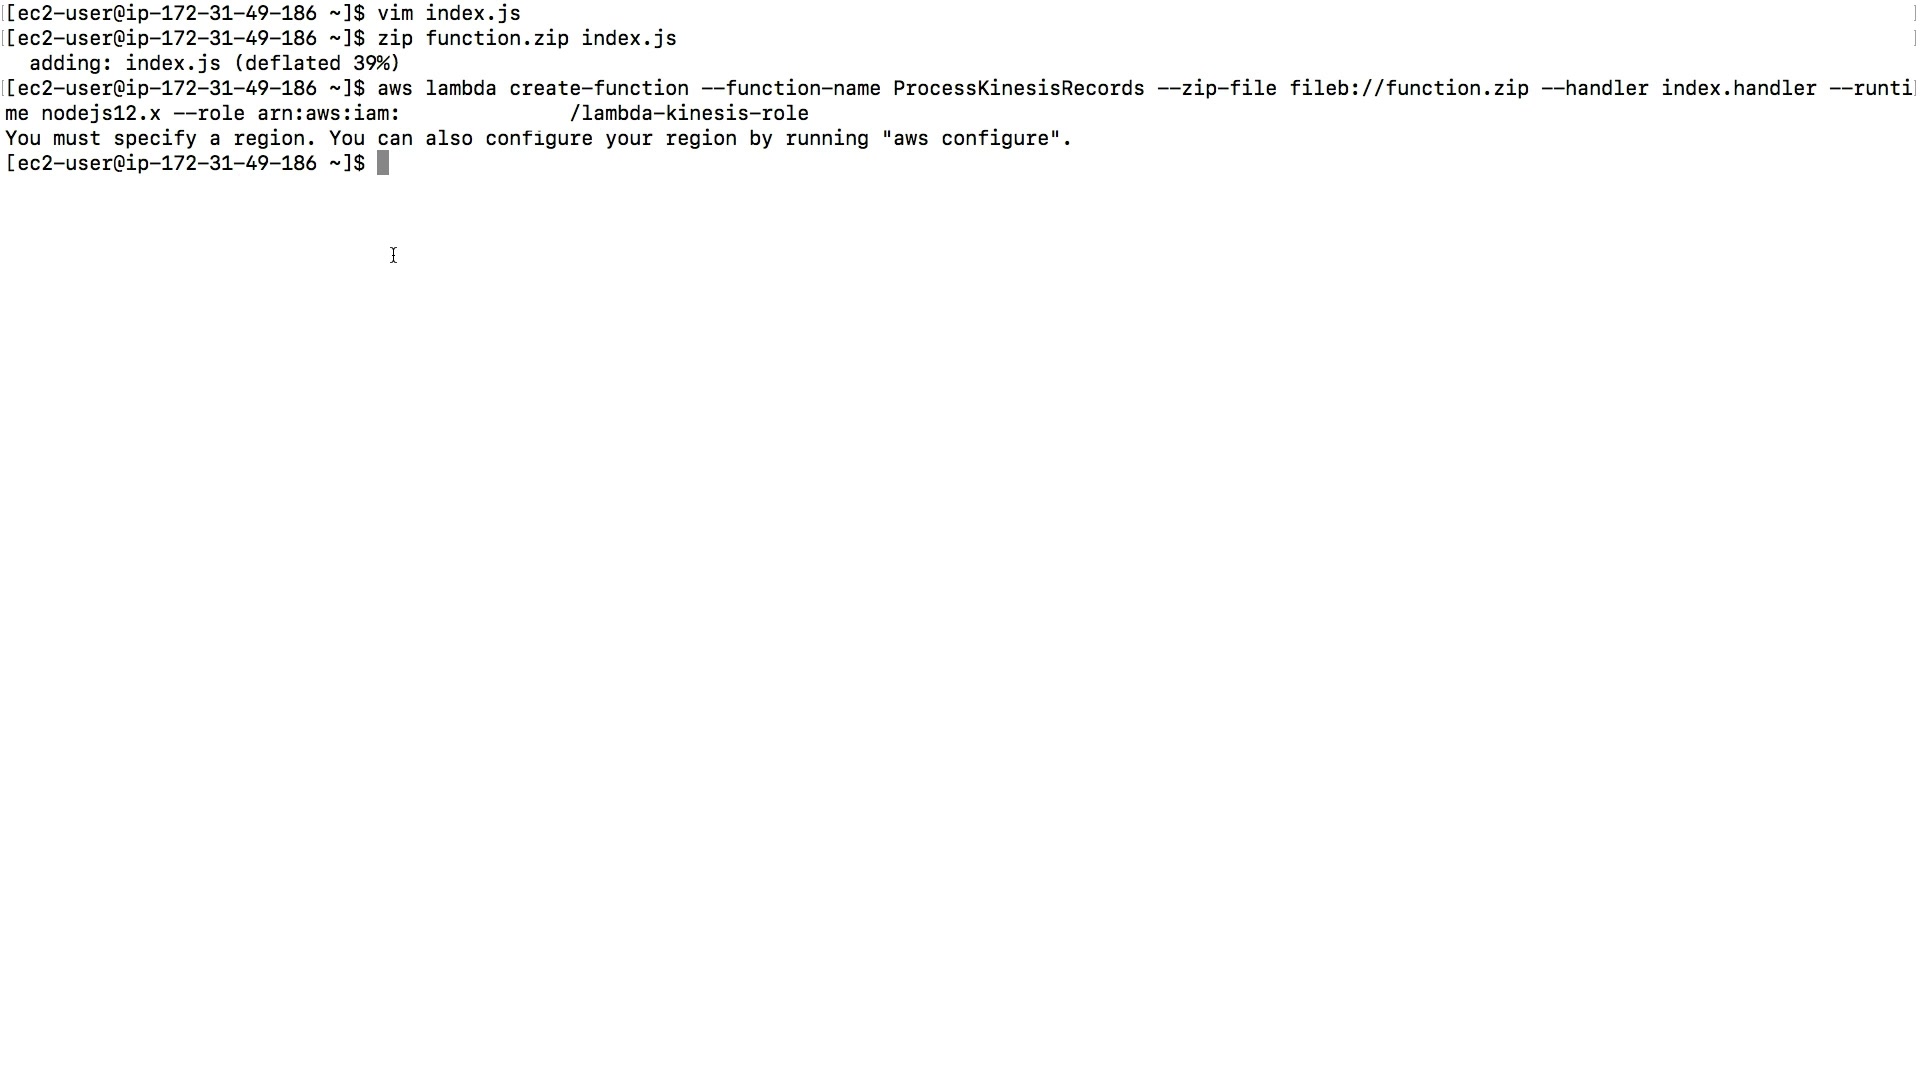
Task: Click the terminal cursor block at the prompt
Action: [383, 163]
